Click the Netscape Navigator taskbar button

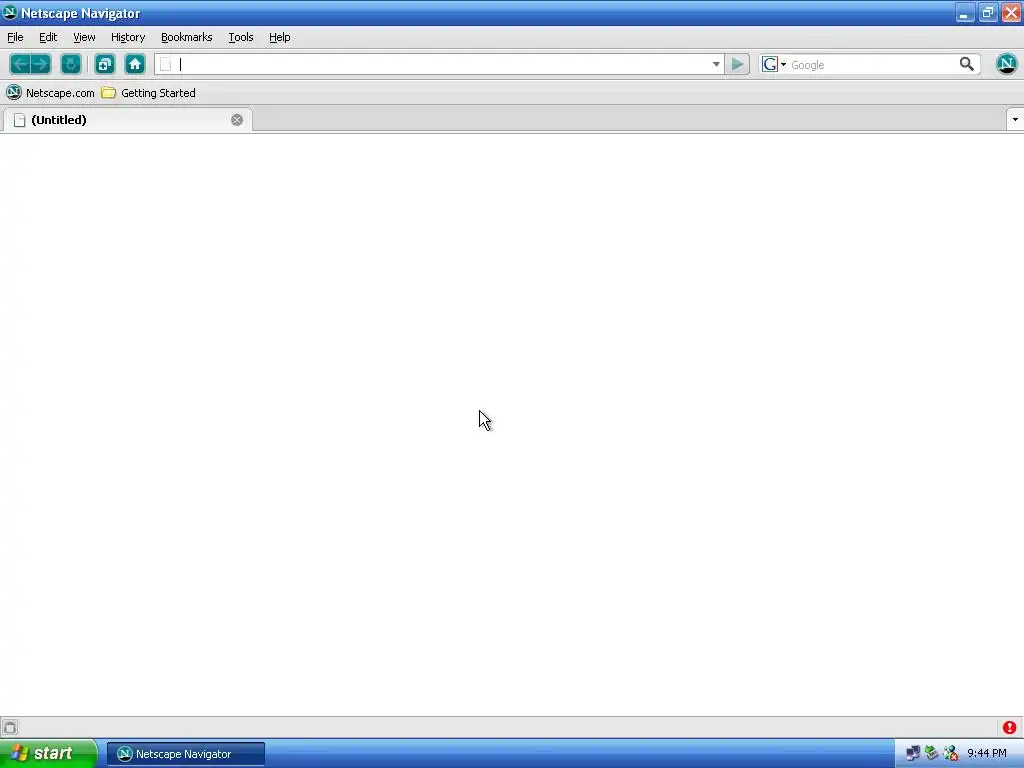tap(185, 754)
